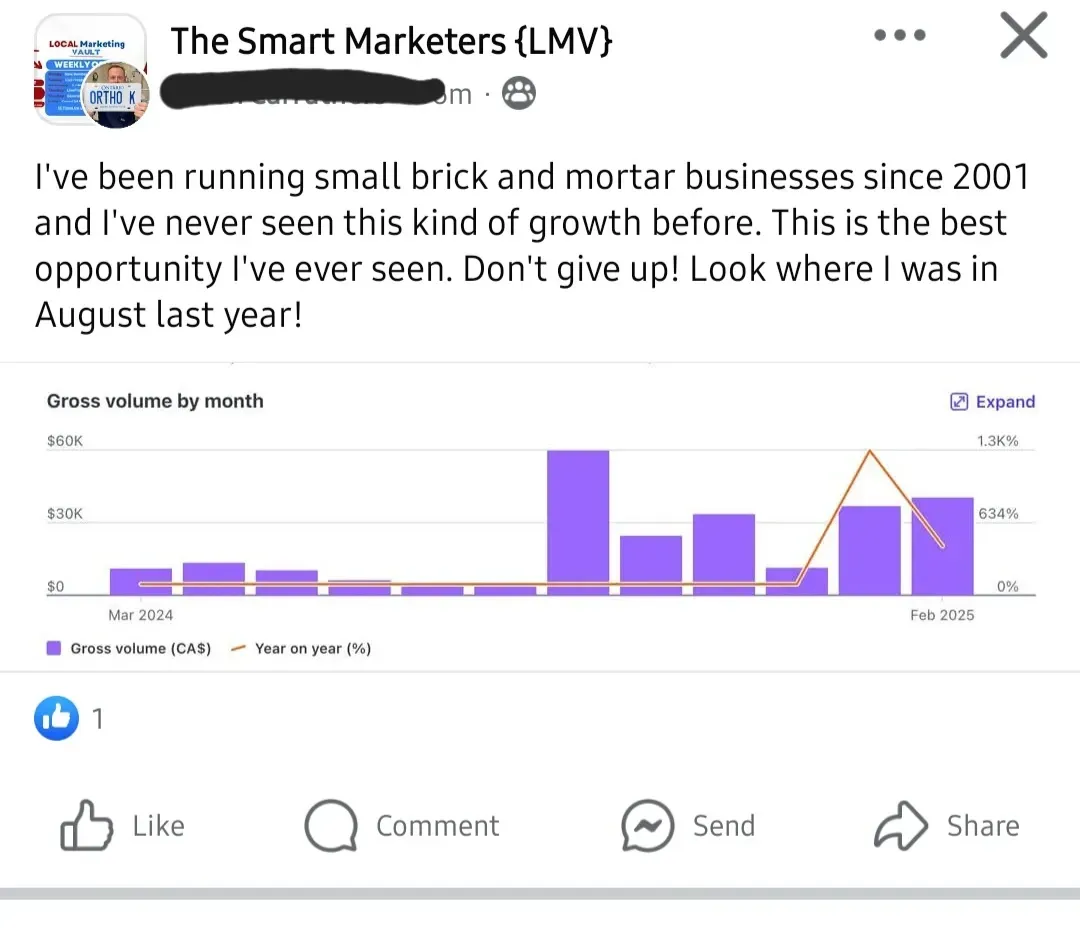The image size is (1080, 930).
Task: Tap the Like button label
Action: coord(158,826)
